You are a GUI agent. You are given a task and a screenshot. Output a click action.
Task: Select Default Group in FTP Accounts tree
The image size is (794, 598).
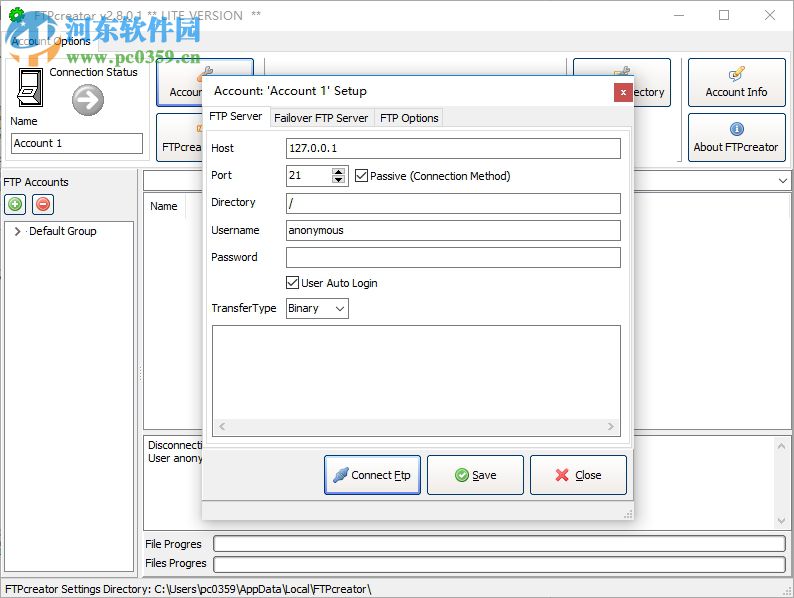(x=63, y=231)
